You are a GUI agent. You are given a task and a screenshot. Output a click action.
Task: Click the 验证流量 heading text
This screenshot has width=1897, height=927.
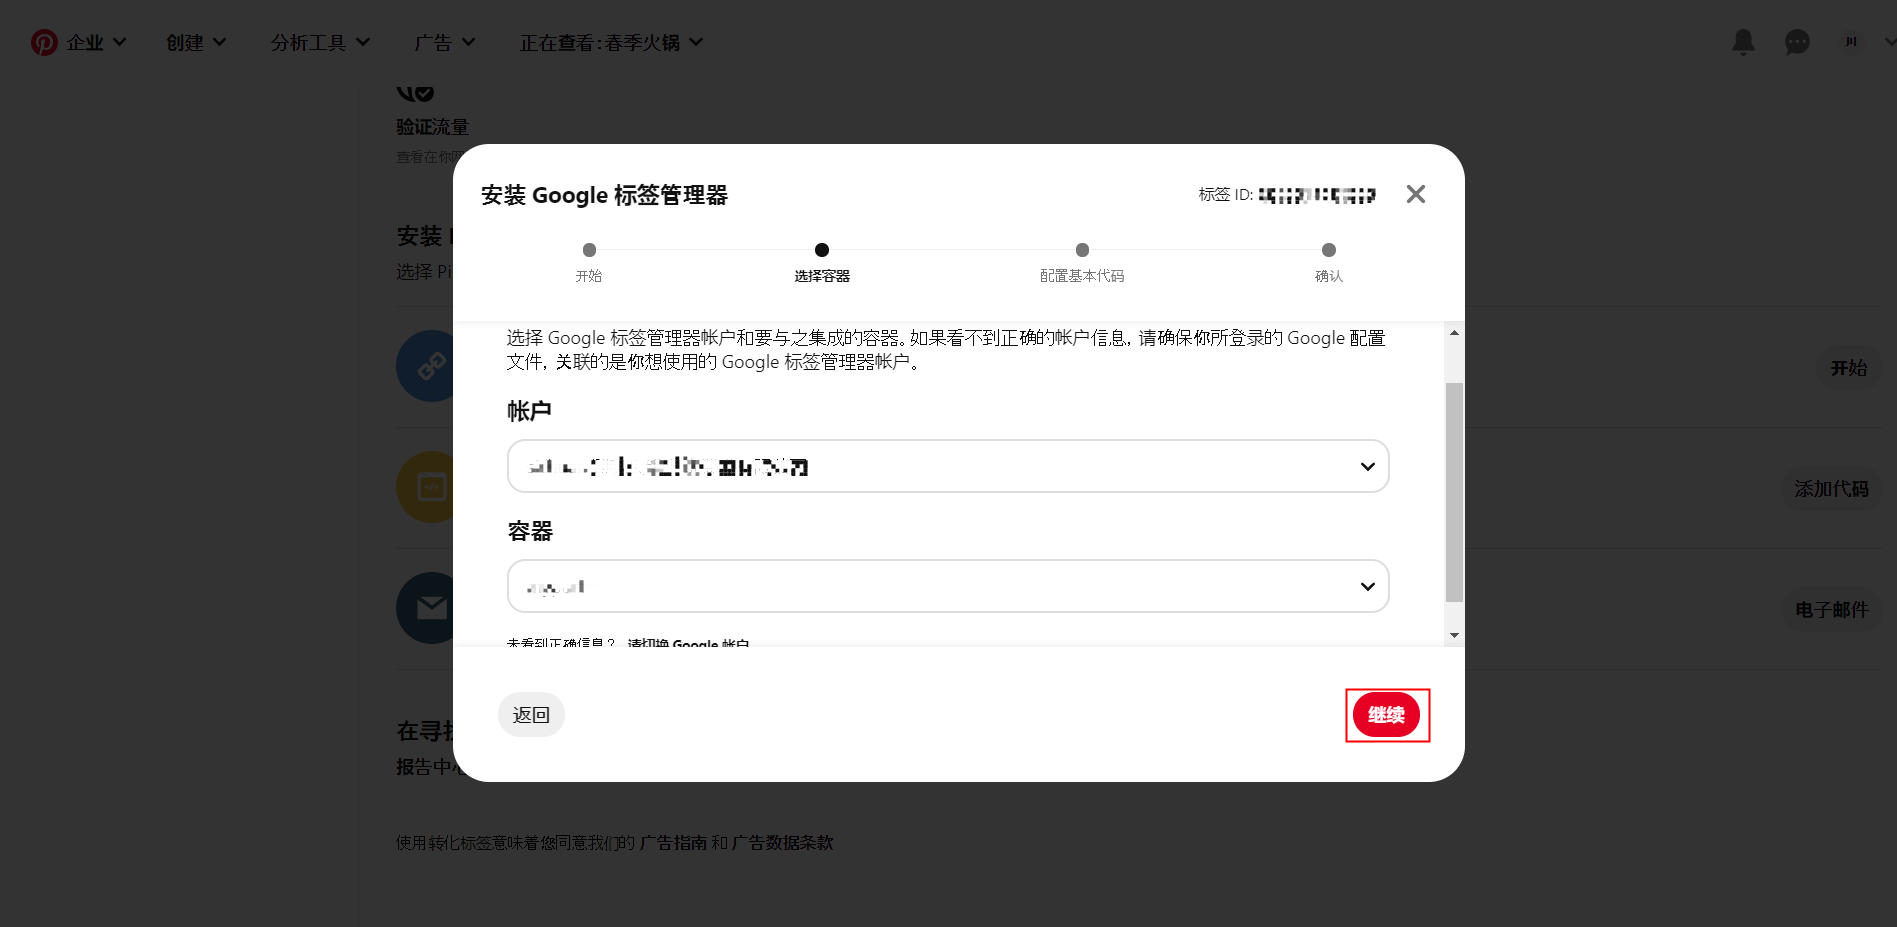coord(432,127)
